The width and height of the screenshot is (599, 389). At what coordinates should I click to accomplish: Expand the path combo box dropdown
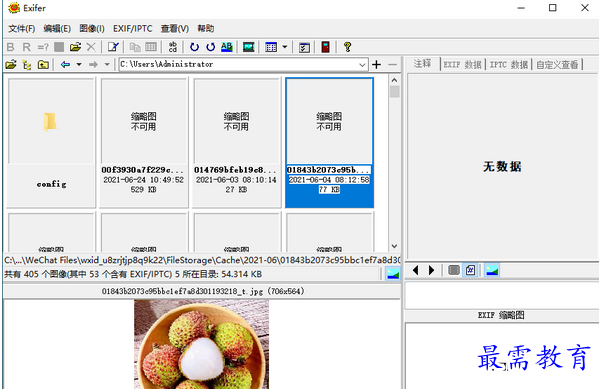pos(362,65)
